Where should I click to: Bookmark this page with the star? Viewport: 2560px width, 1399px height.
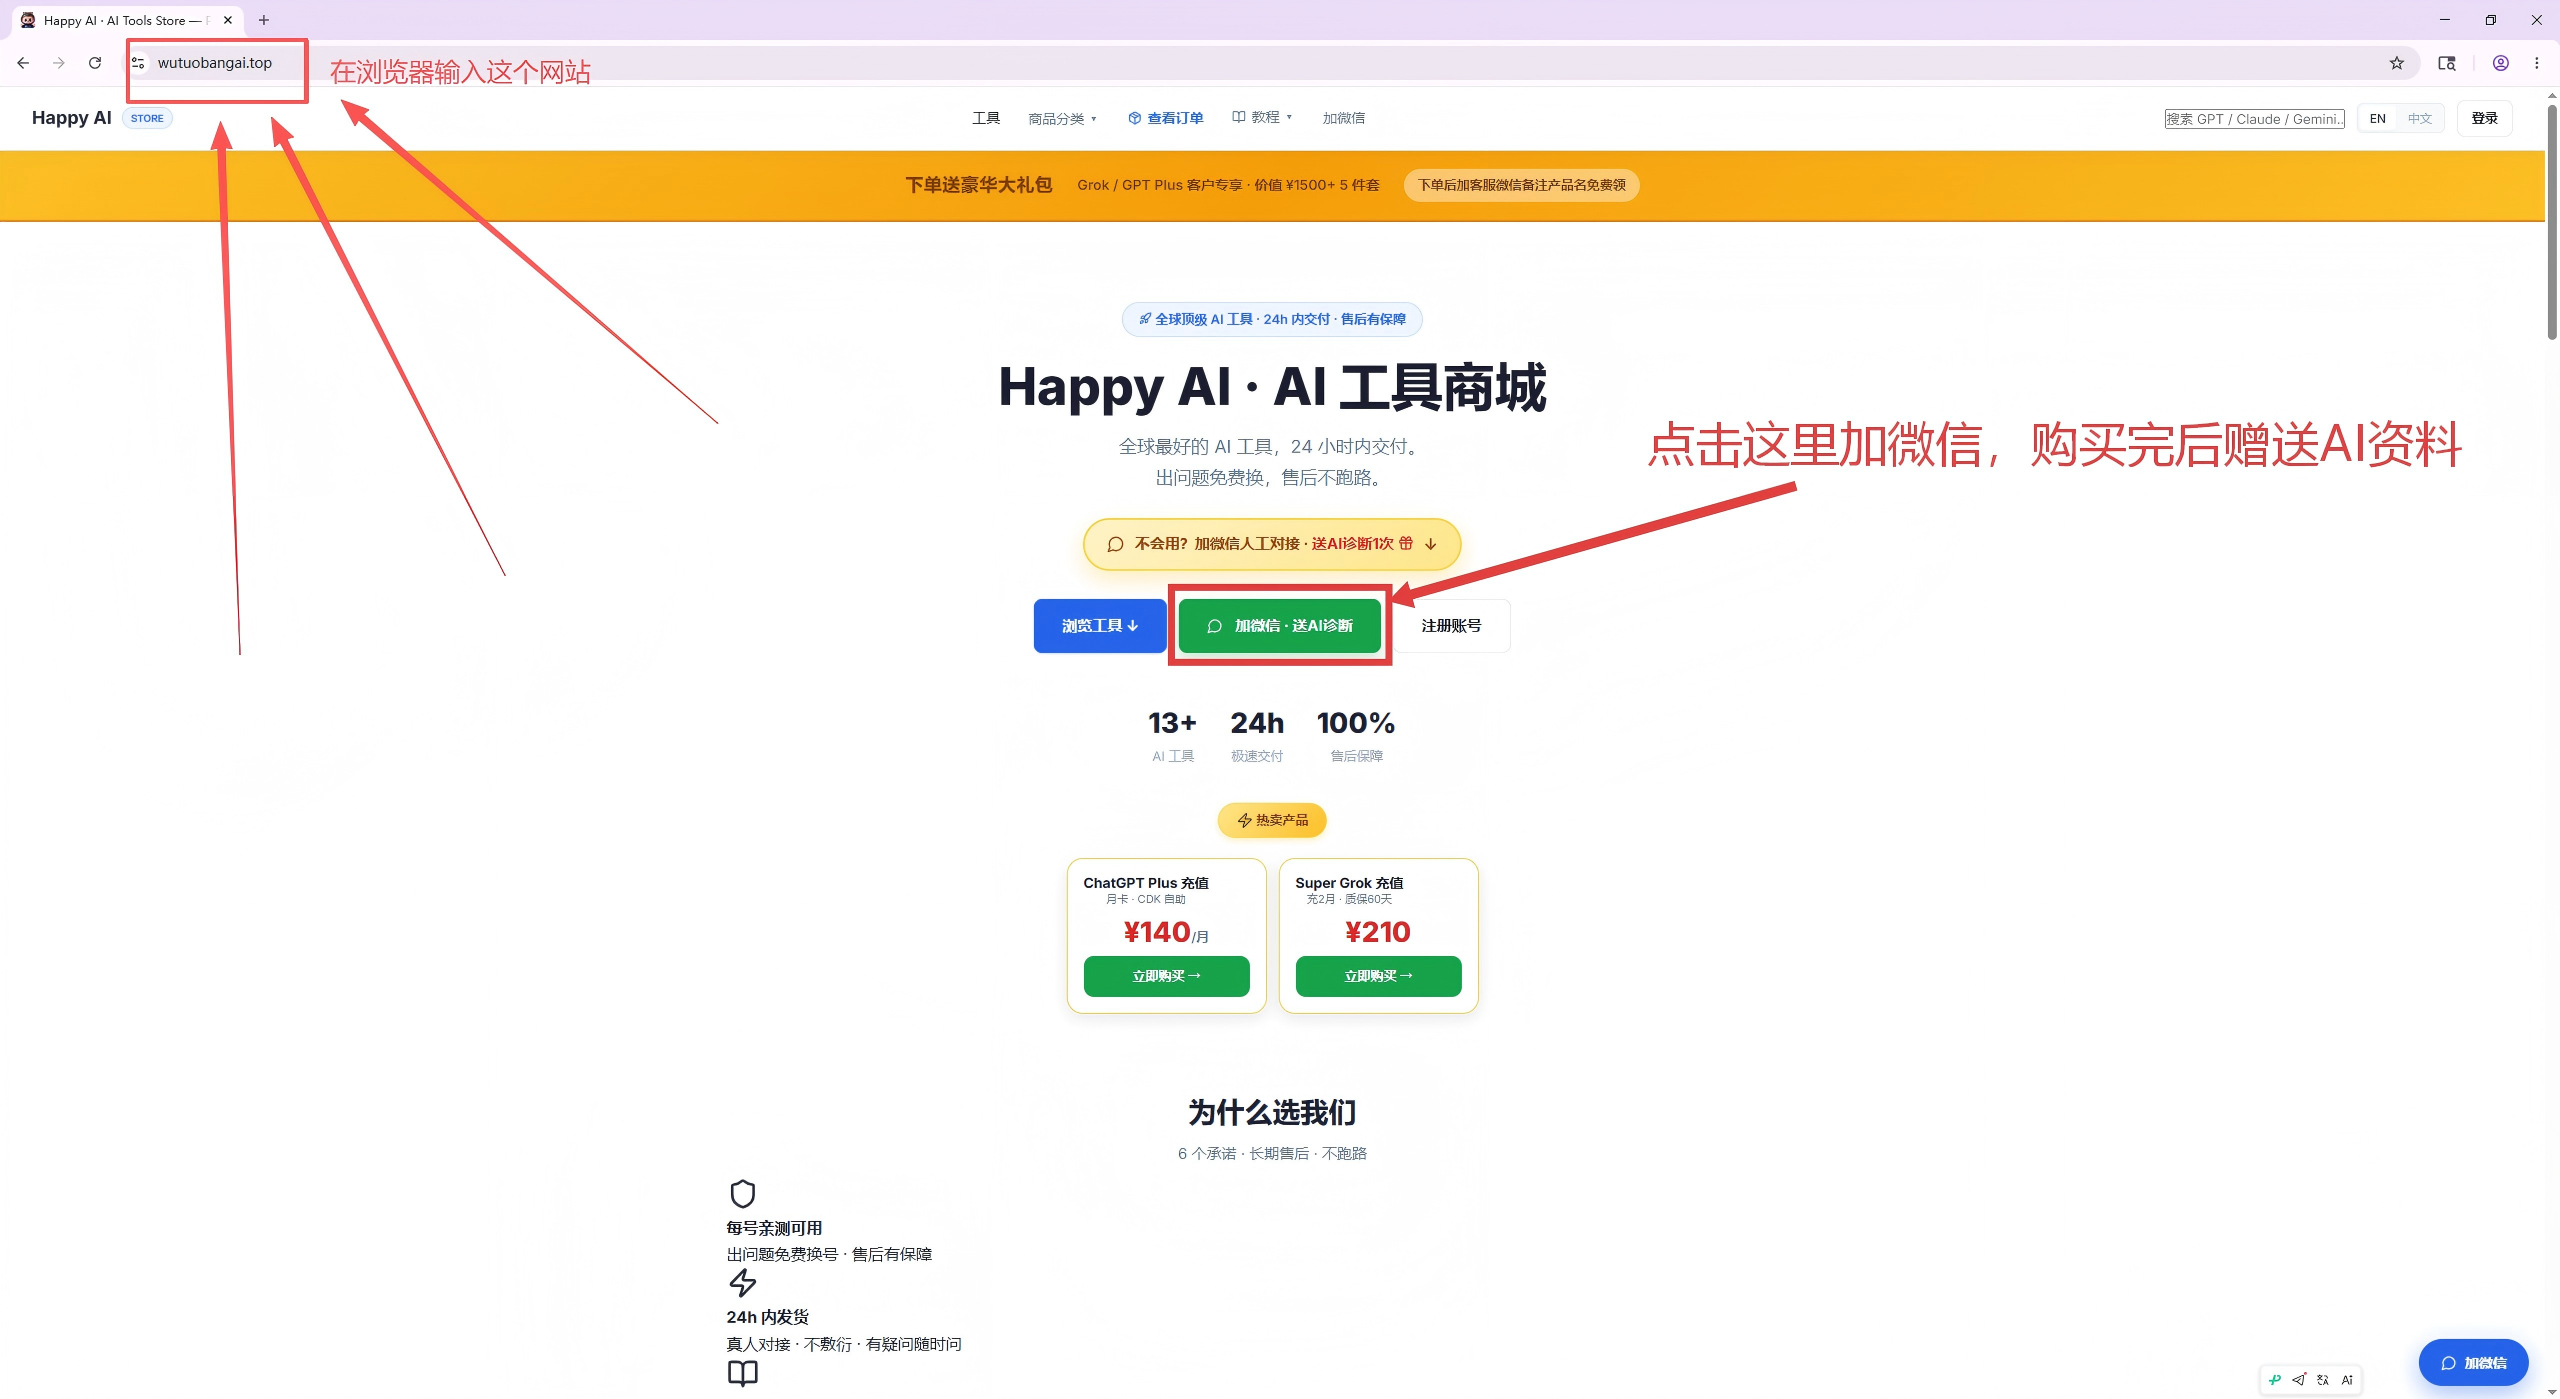click(2397, 63)
